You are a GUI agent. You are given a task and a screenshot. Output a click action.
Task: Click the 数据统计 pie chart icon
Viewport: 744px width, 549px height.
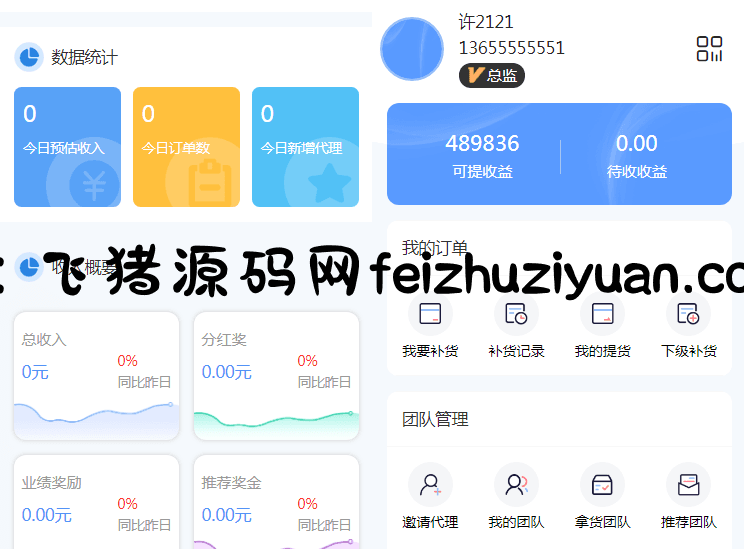pos(29,57)
